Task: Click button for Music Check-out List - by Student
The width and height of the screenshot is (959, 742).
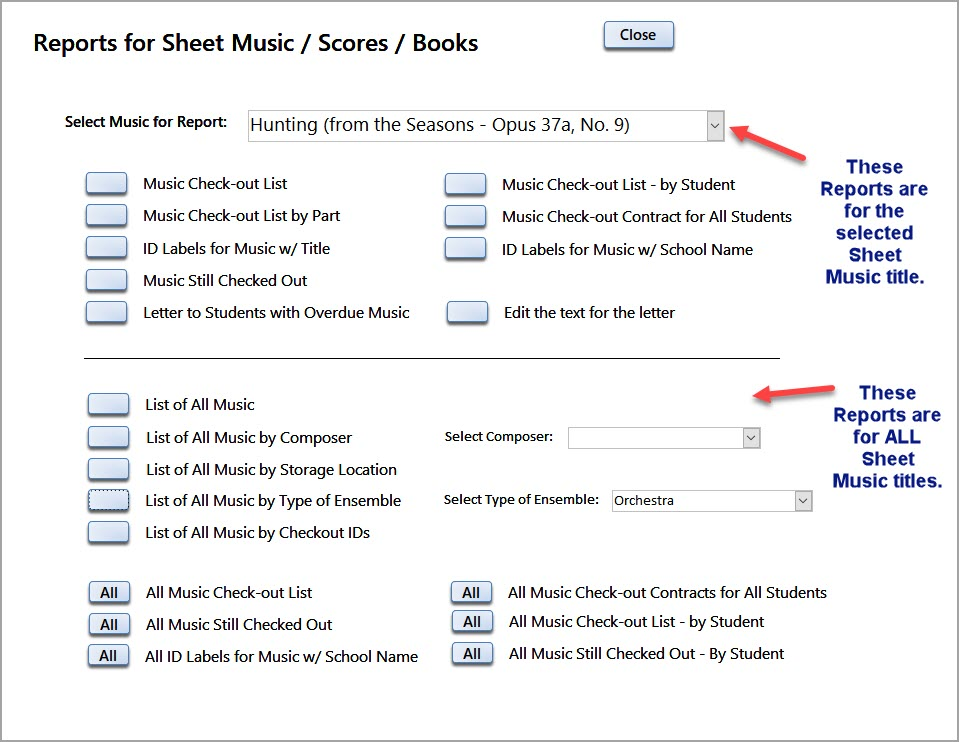Action: [x=465, y=184]
